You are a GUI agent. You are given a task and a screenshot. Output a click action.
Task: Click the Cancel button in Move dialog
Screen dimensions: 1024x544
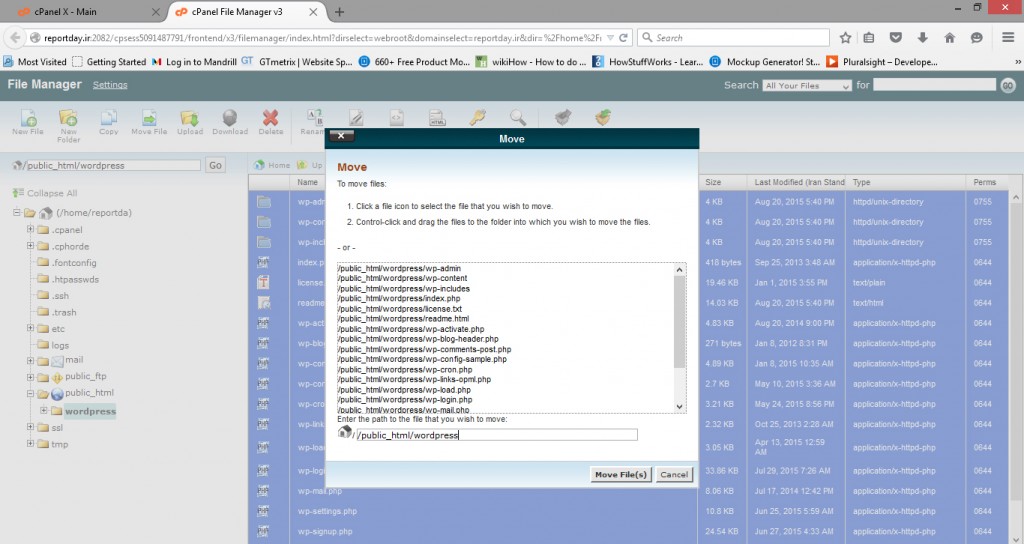click(x=674, y=474)
